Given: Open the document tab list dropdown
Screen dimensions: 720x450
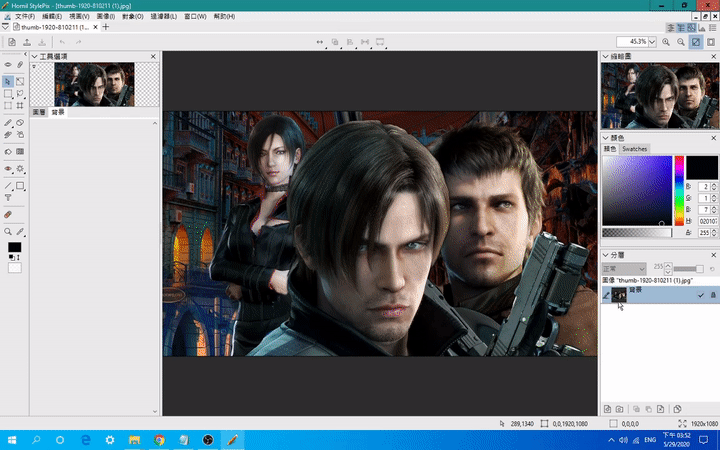Looking at the screenshot, I should pyautogui.click(x=5, y=27).
